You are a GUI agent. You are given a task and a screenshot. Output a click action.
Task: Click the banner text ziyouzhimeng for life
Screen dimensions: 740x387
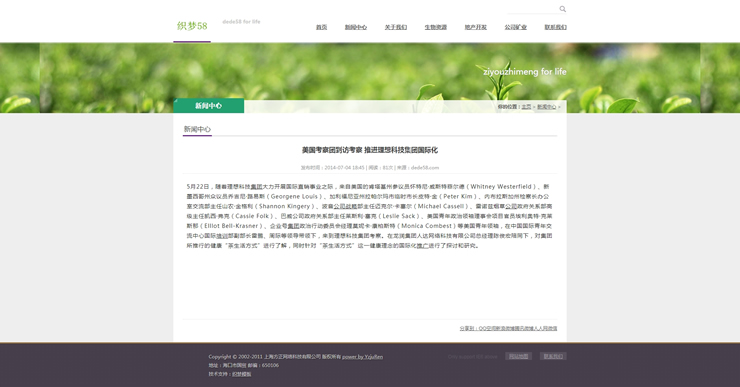[x=525, y=72]
